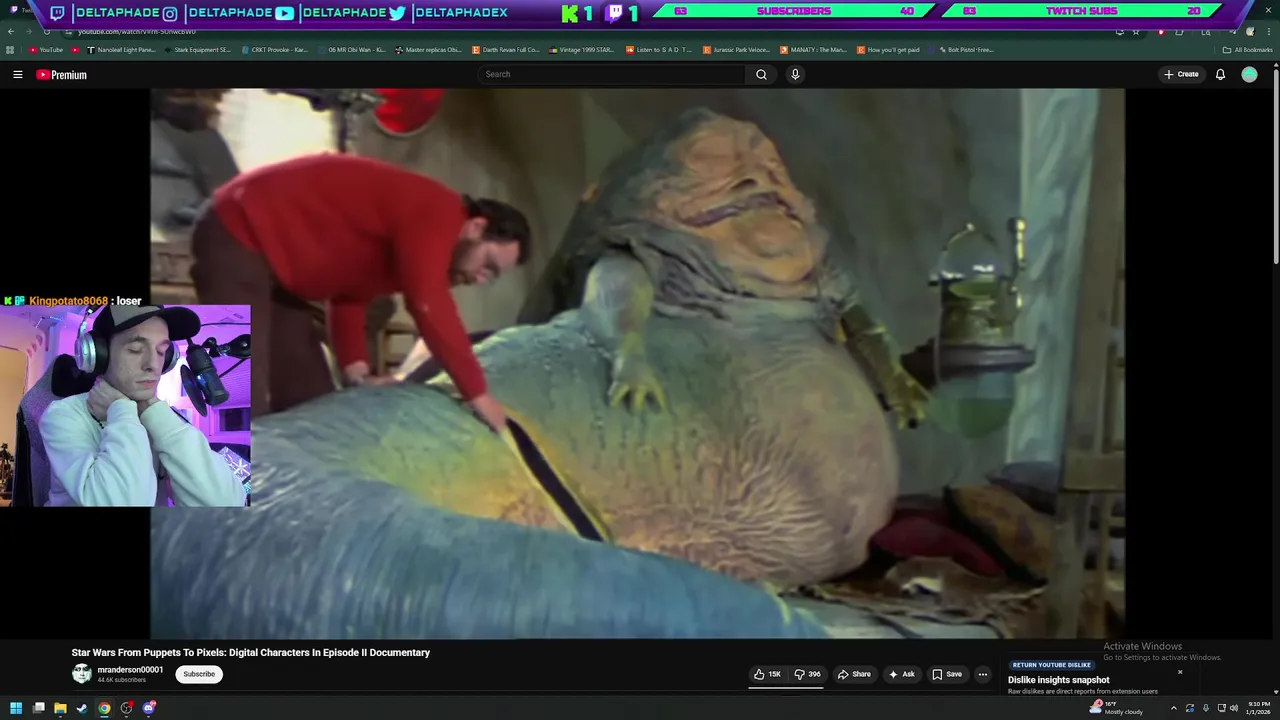Image resolution: width=1280 pixels, height=720 pixels.
Task: Open Jurassic Park Veloce bookmark
Action: [x=737, y=50]
